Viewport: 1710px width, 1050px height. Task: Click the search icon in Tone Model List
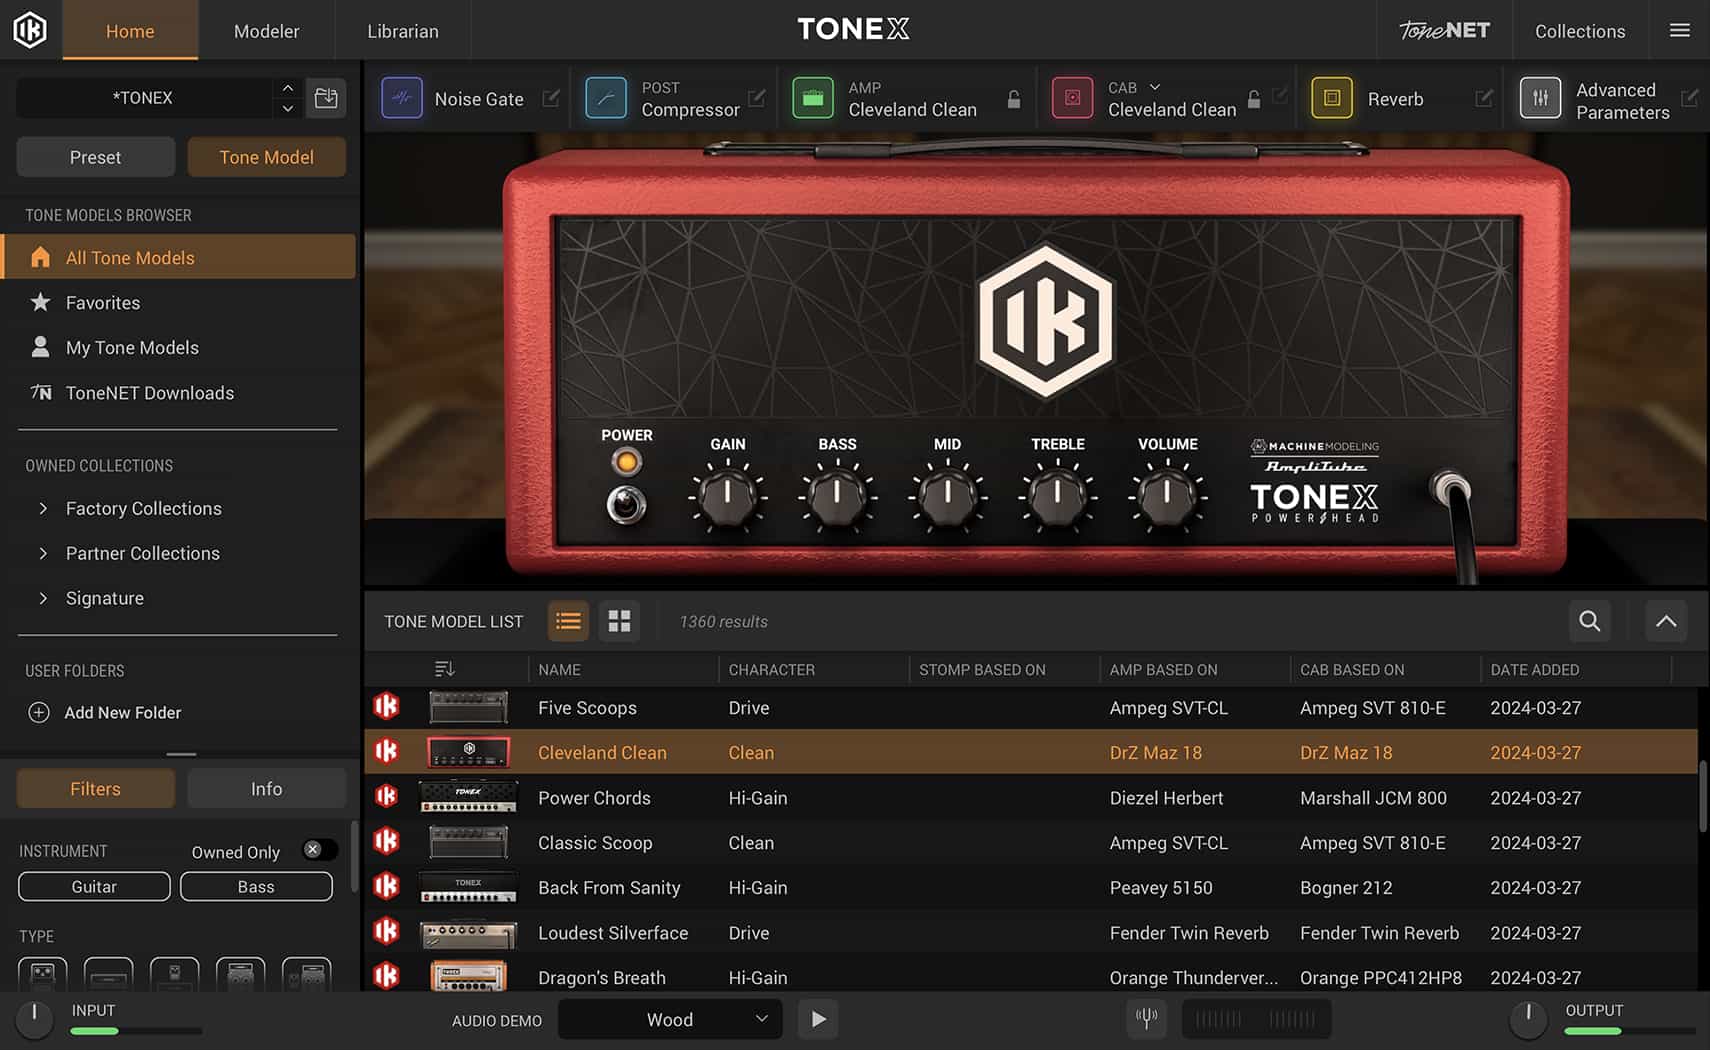(1589, 621)
